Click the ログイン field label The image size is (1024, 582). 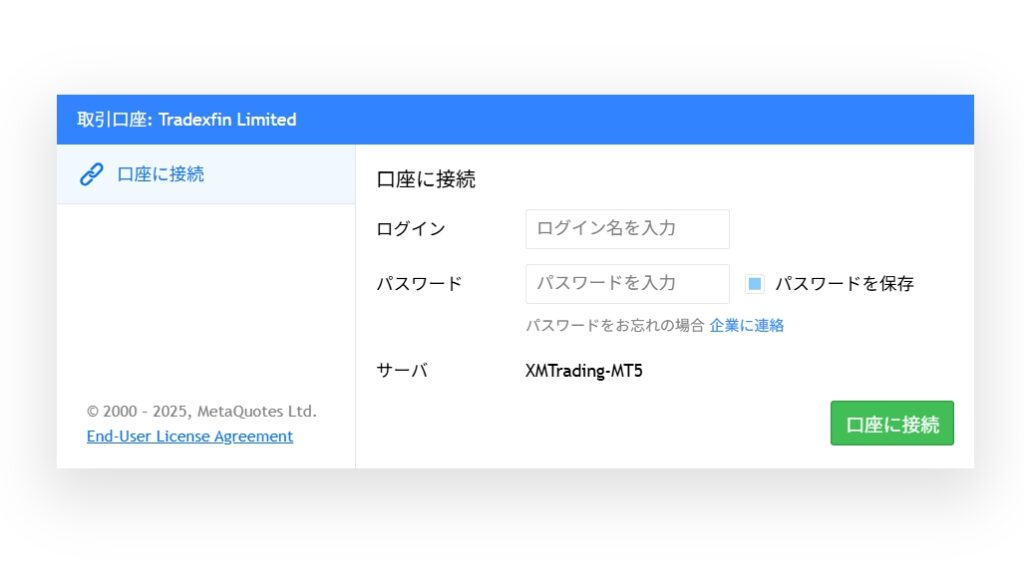(411, 229)
